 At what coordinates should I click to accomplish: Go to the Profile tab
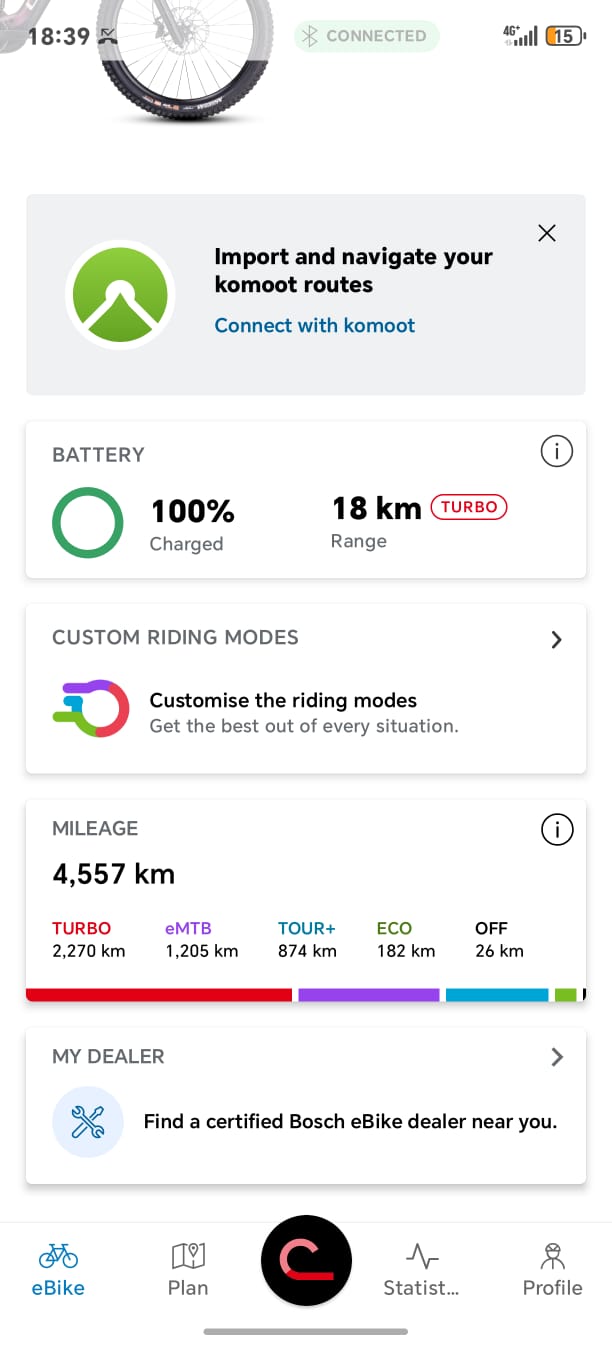552,1270
